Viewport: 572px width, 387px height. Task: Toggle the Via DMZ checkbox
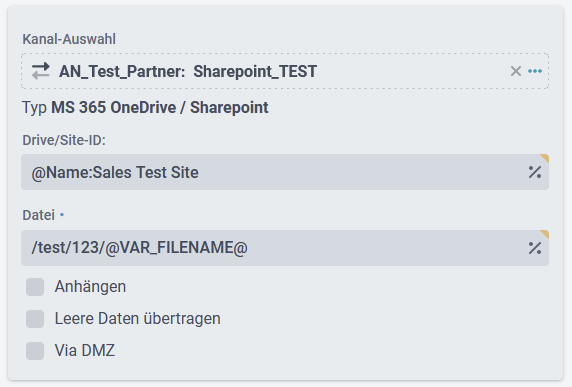[x=35, y=351]
